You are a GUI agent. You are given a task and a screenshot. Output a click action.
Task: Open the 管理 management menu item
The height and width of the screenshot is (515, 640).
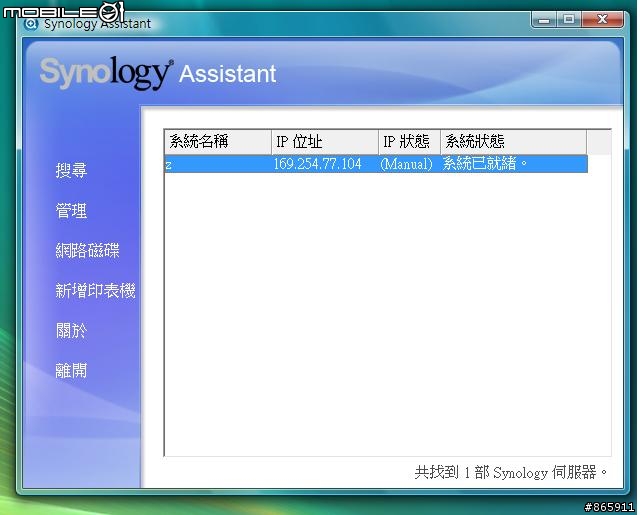click(x=71, y=211)
